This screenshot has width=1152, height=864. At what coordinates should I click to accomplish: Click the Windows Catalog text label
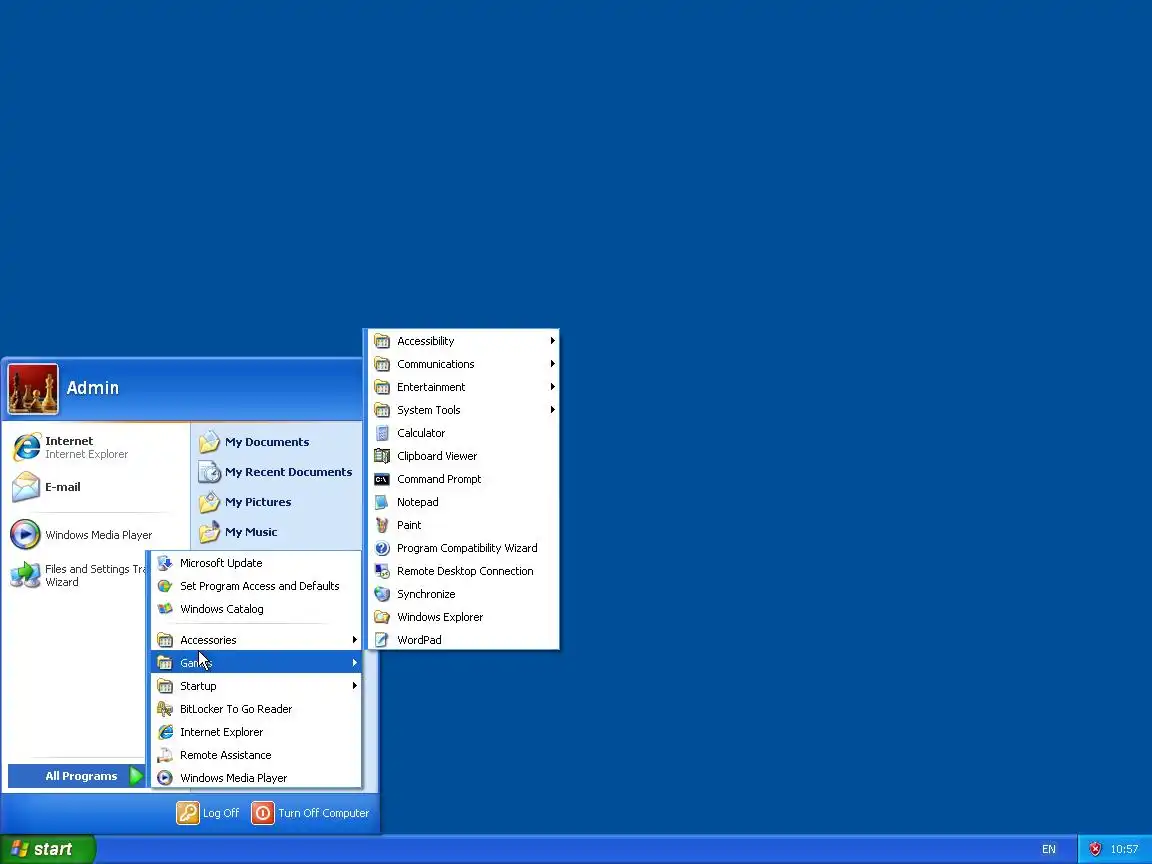pos(222,609)
